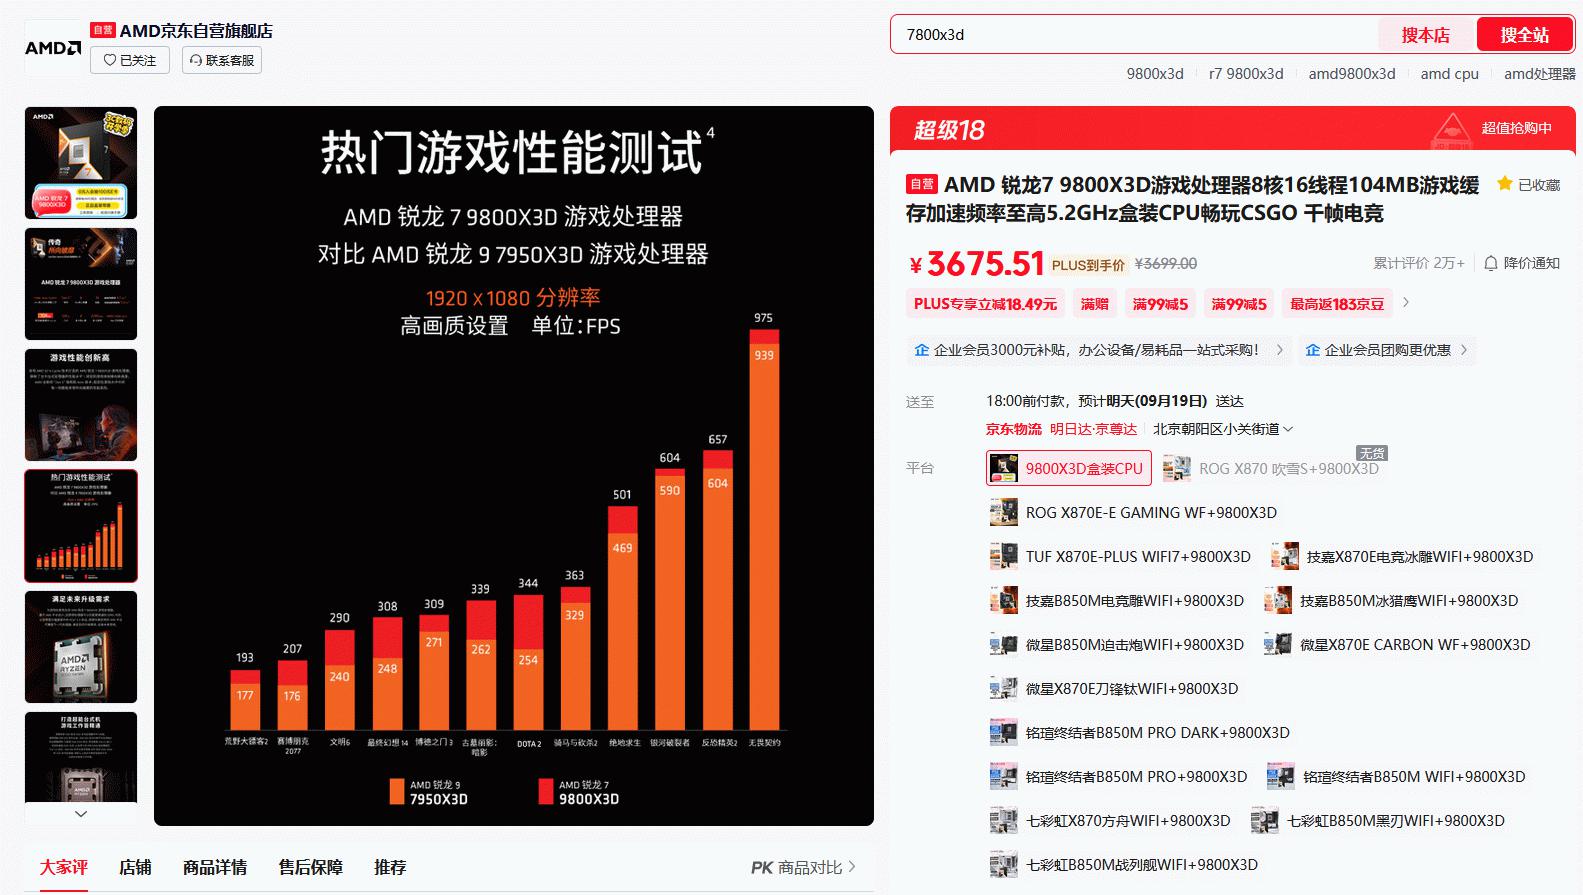This screenshot has height=895, width=1583.
Task: Expand the 北京朝阳区小关街道 address dropdown
Action: click(x=1223, y=429)
